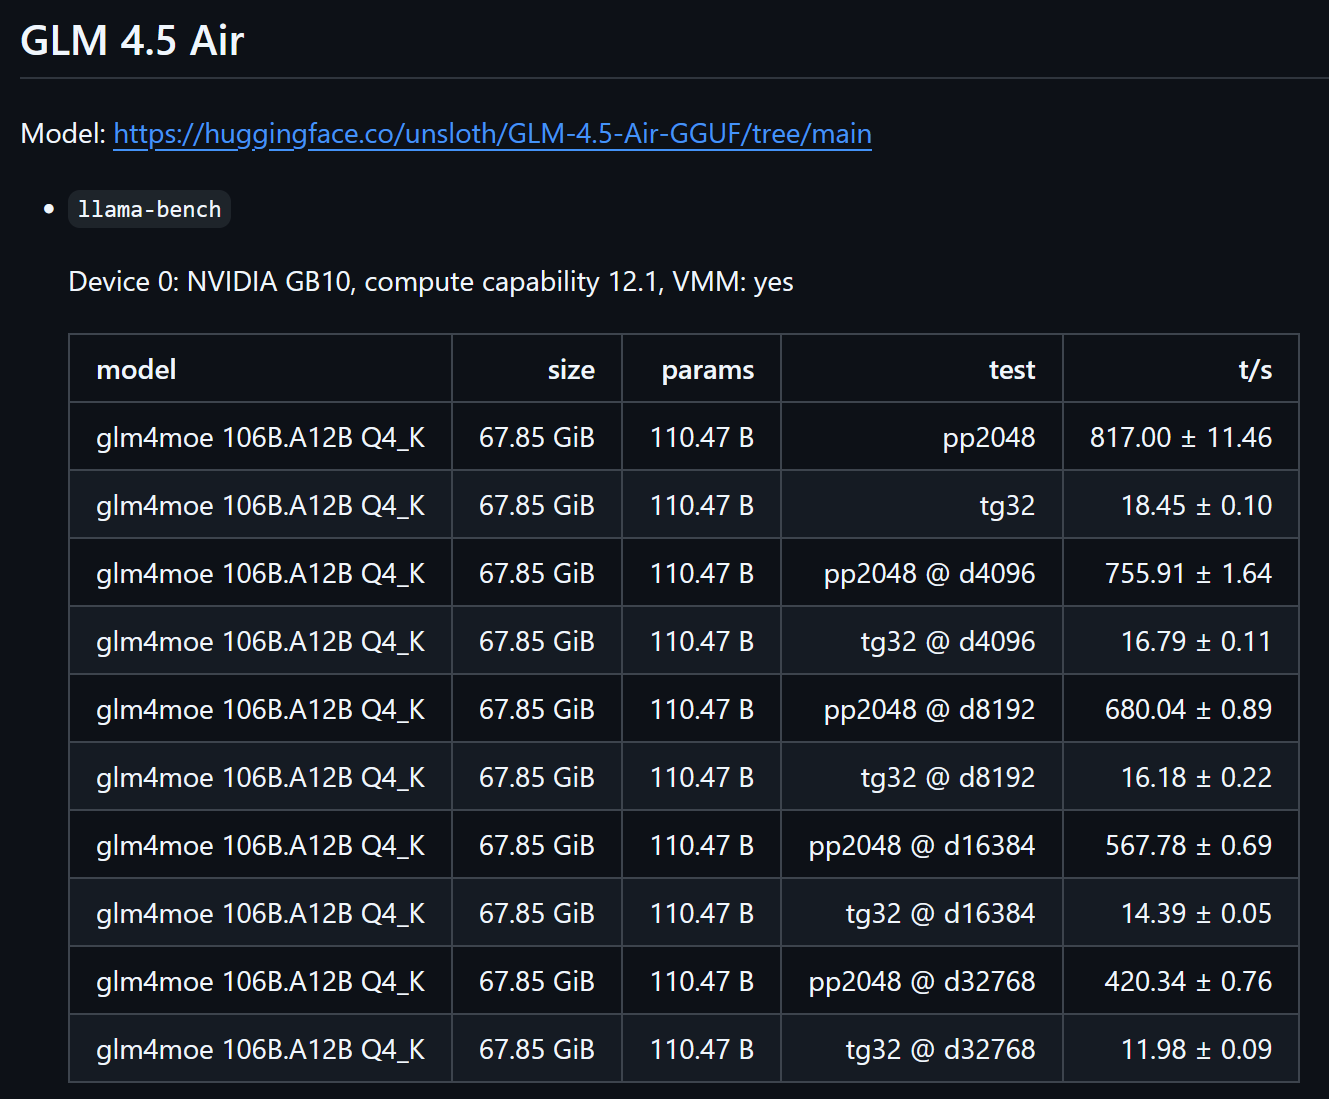This screenshot has height=1099, width=1329.
Task: Click the model column header
Action: click(136, 370)
